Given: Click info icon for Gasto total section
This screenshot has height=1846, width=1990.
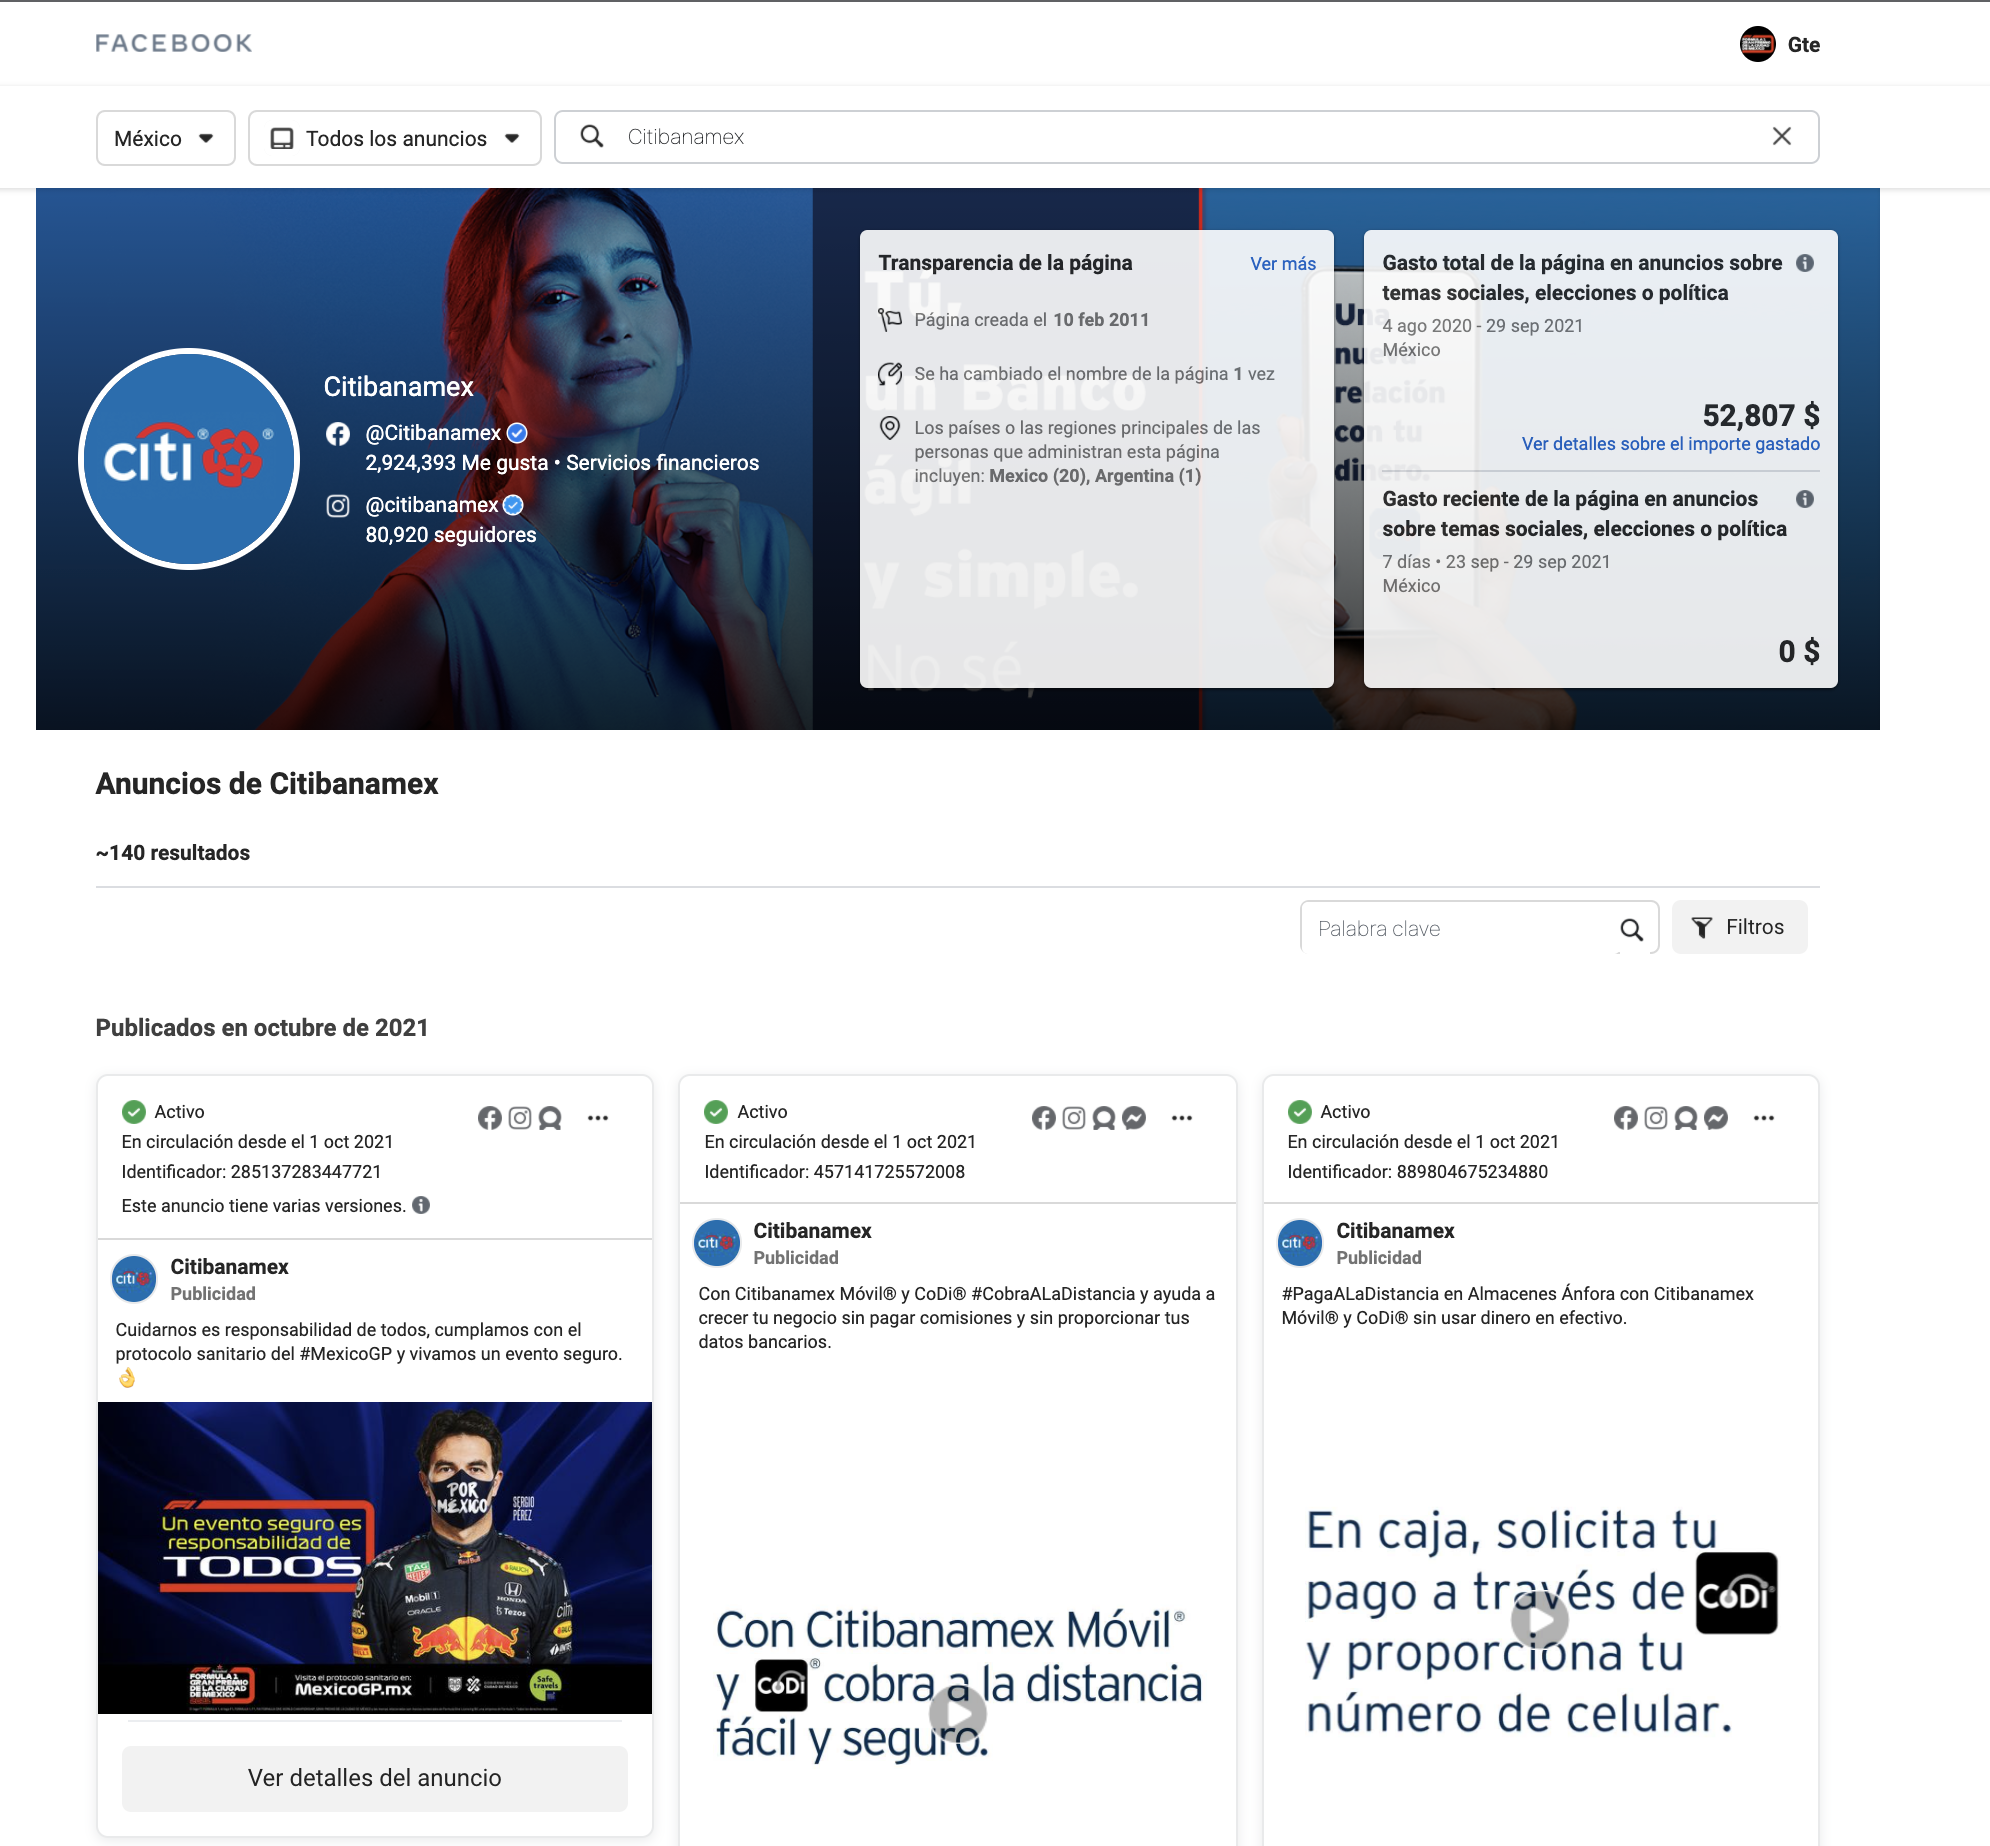Looking at the screenshot, I should pyautogui.click(x=1805, y=263).
